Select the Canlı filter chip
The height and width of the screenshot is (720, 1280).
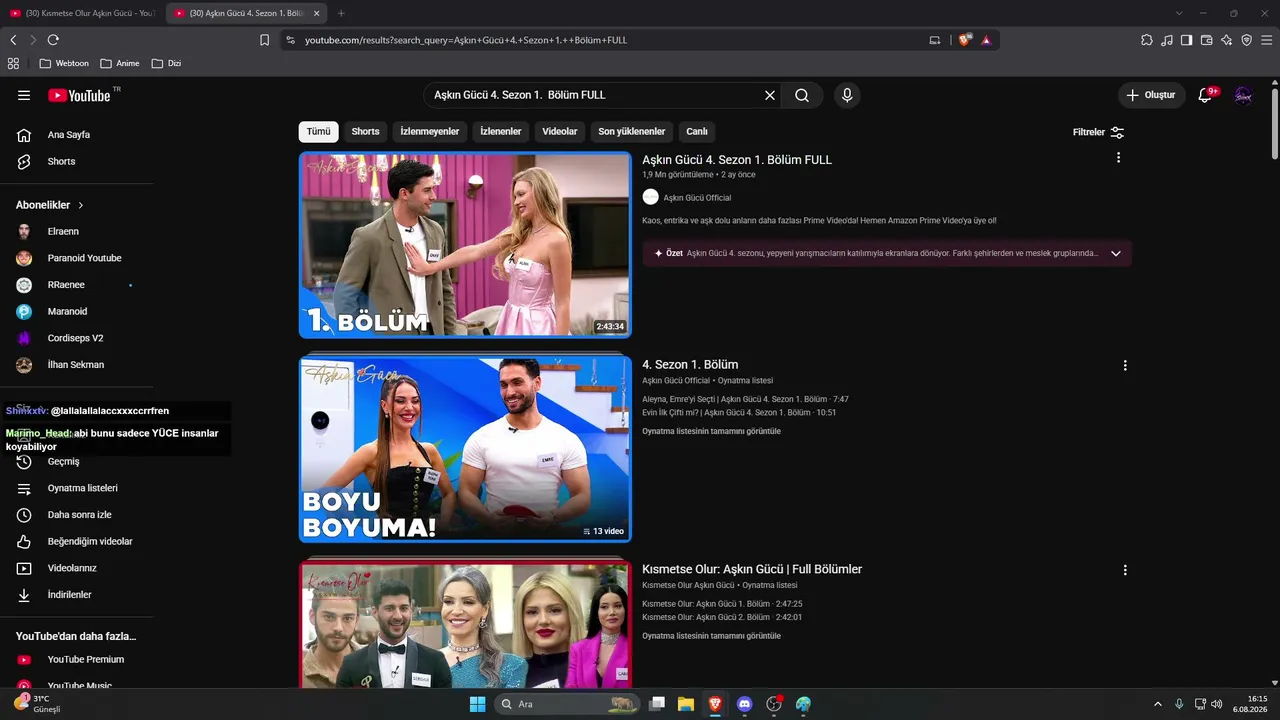coord(697,132)
